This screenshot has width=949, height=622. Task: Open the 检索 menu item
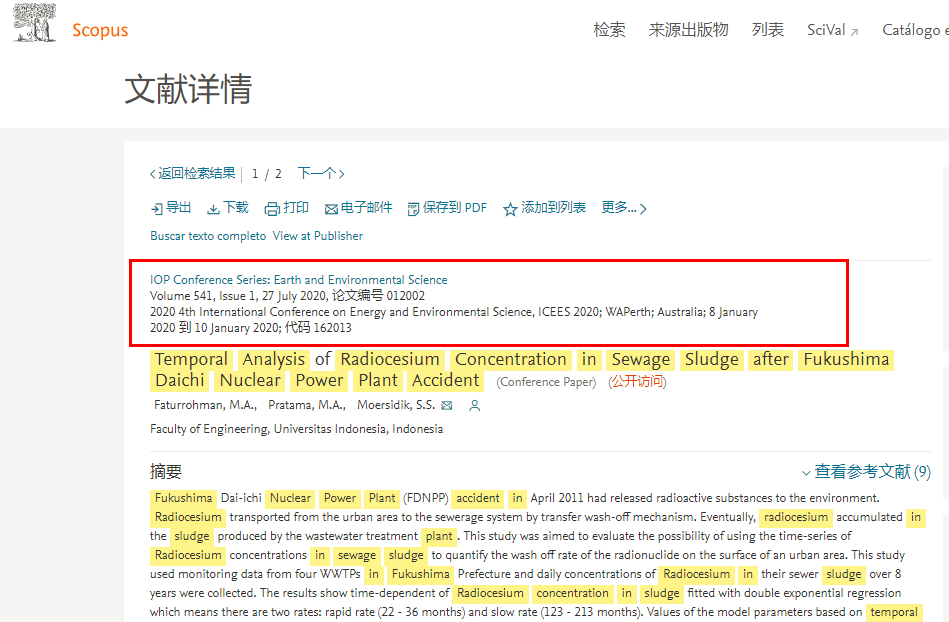tap(609, 30)
